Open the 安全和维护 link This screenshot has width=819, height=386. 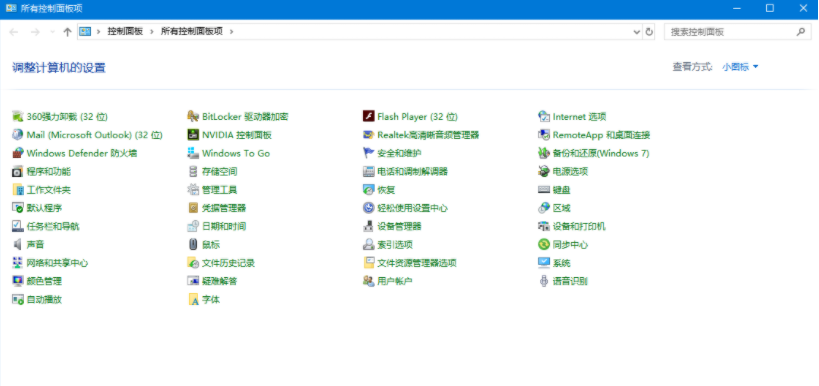(x=399, y=153)
